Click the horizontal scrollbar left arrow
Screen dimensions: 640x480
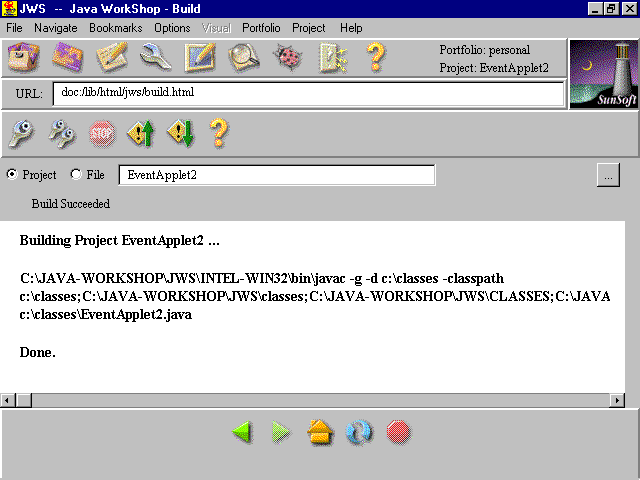point(7,400)
